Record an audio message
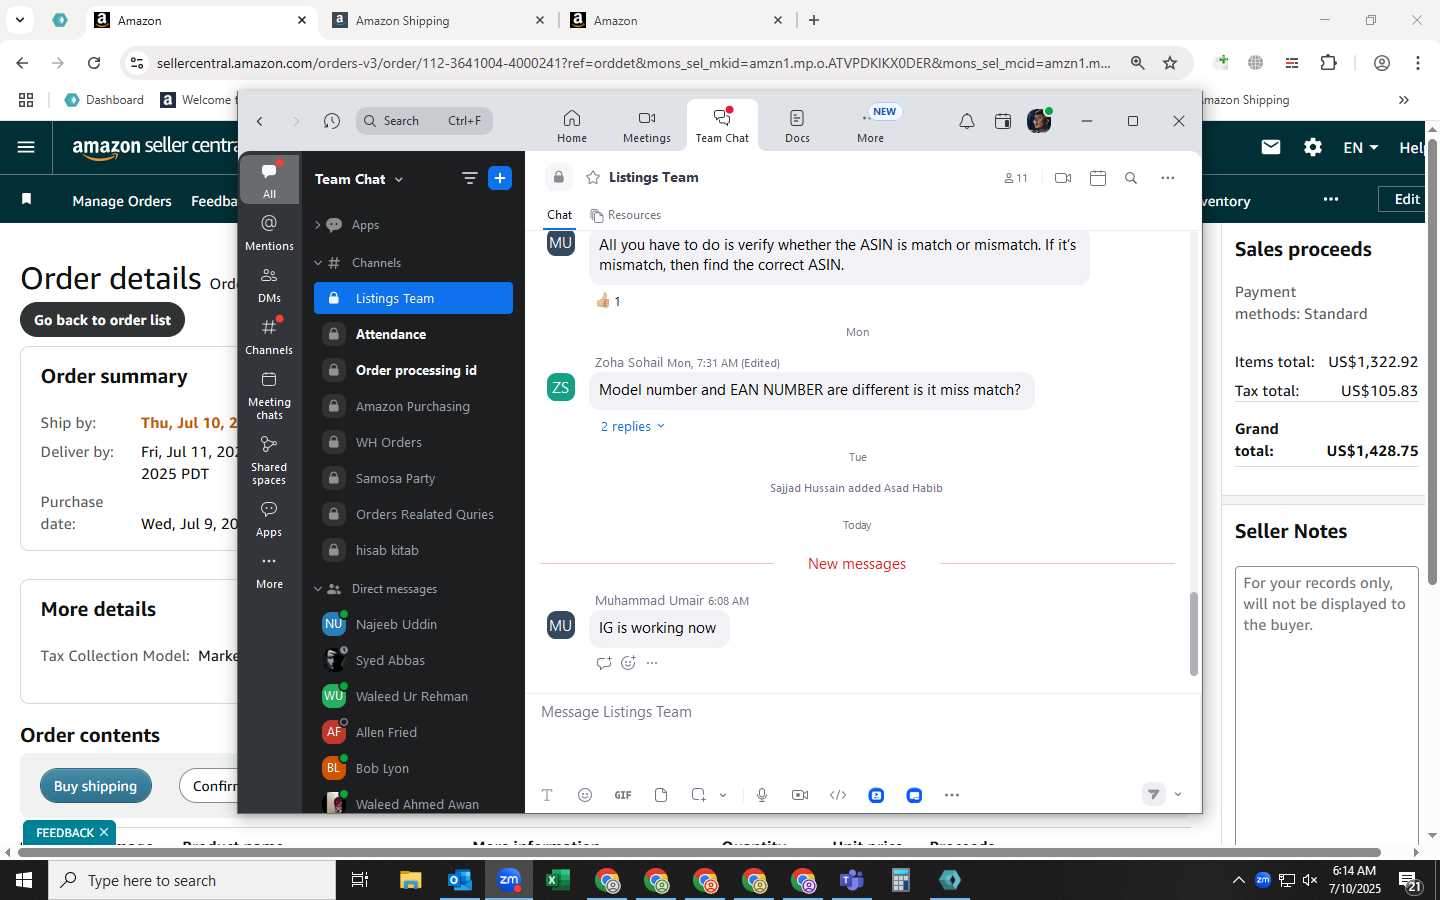The image size is (1440, 900). pyautogui.click(x=762, y=795)
